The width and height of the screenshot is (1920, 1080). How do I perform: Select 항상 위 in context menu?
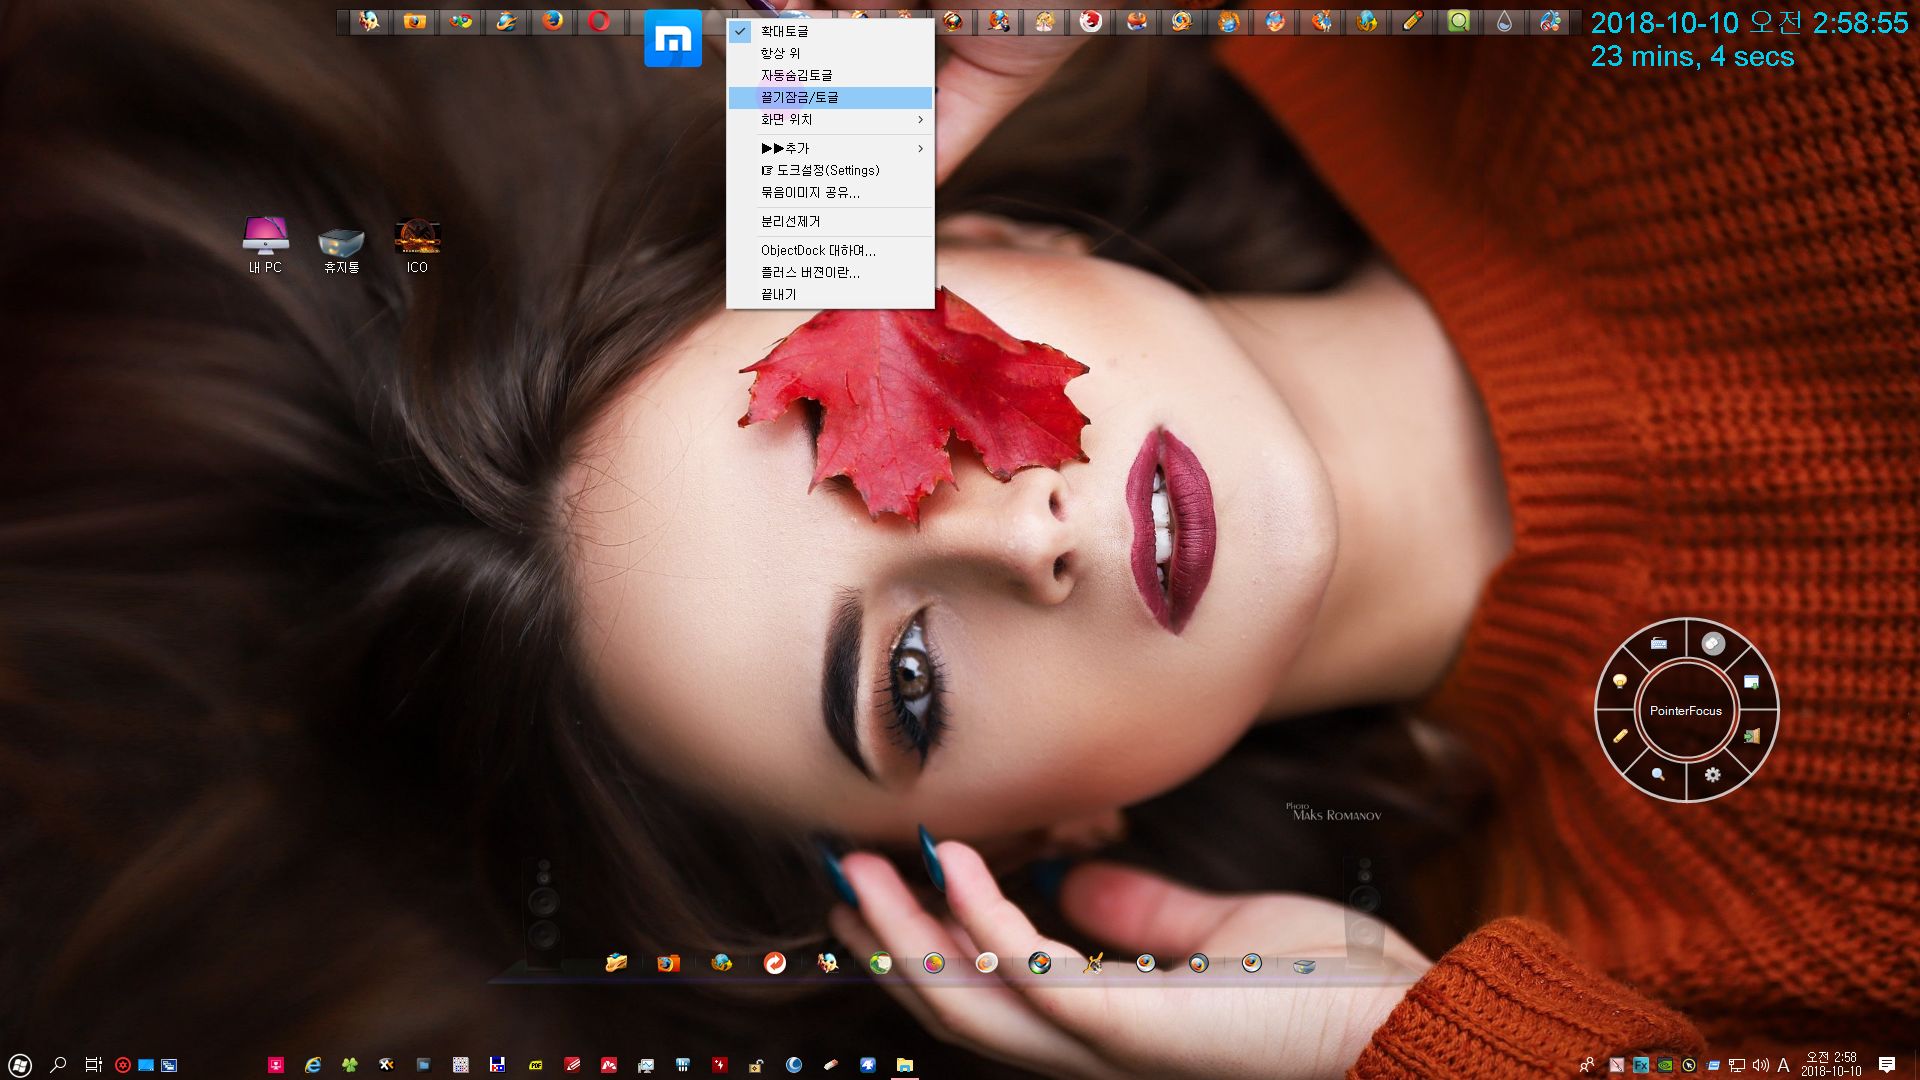[x=830, y=53]
